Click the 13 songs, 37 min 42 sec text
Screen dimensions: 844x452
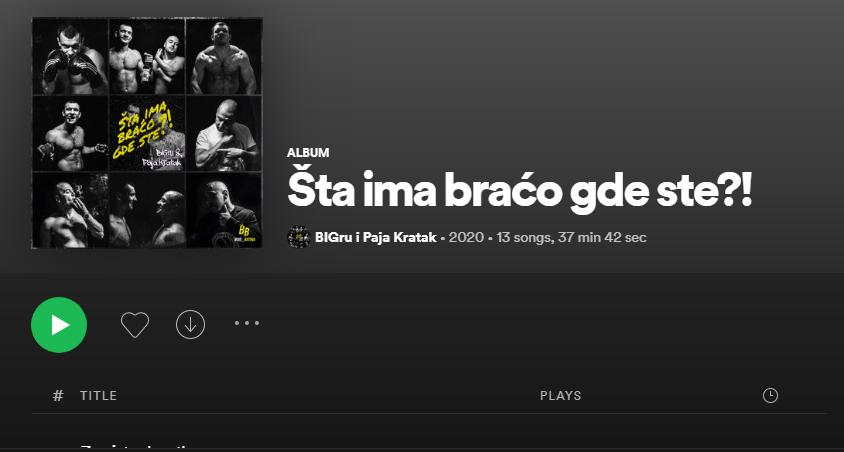pyautogui.click(x=571, y=237)
